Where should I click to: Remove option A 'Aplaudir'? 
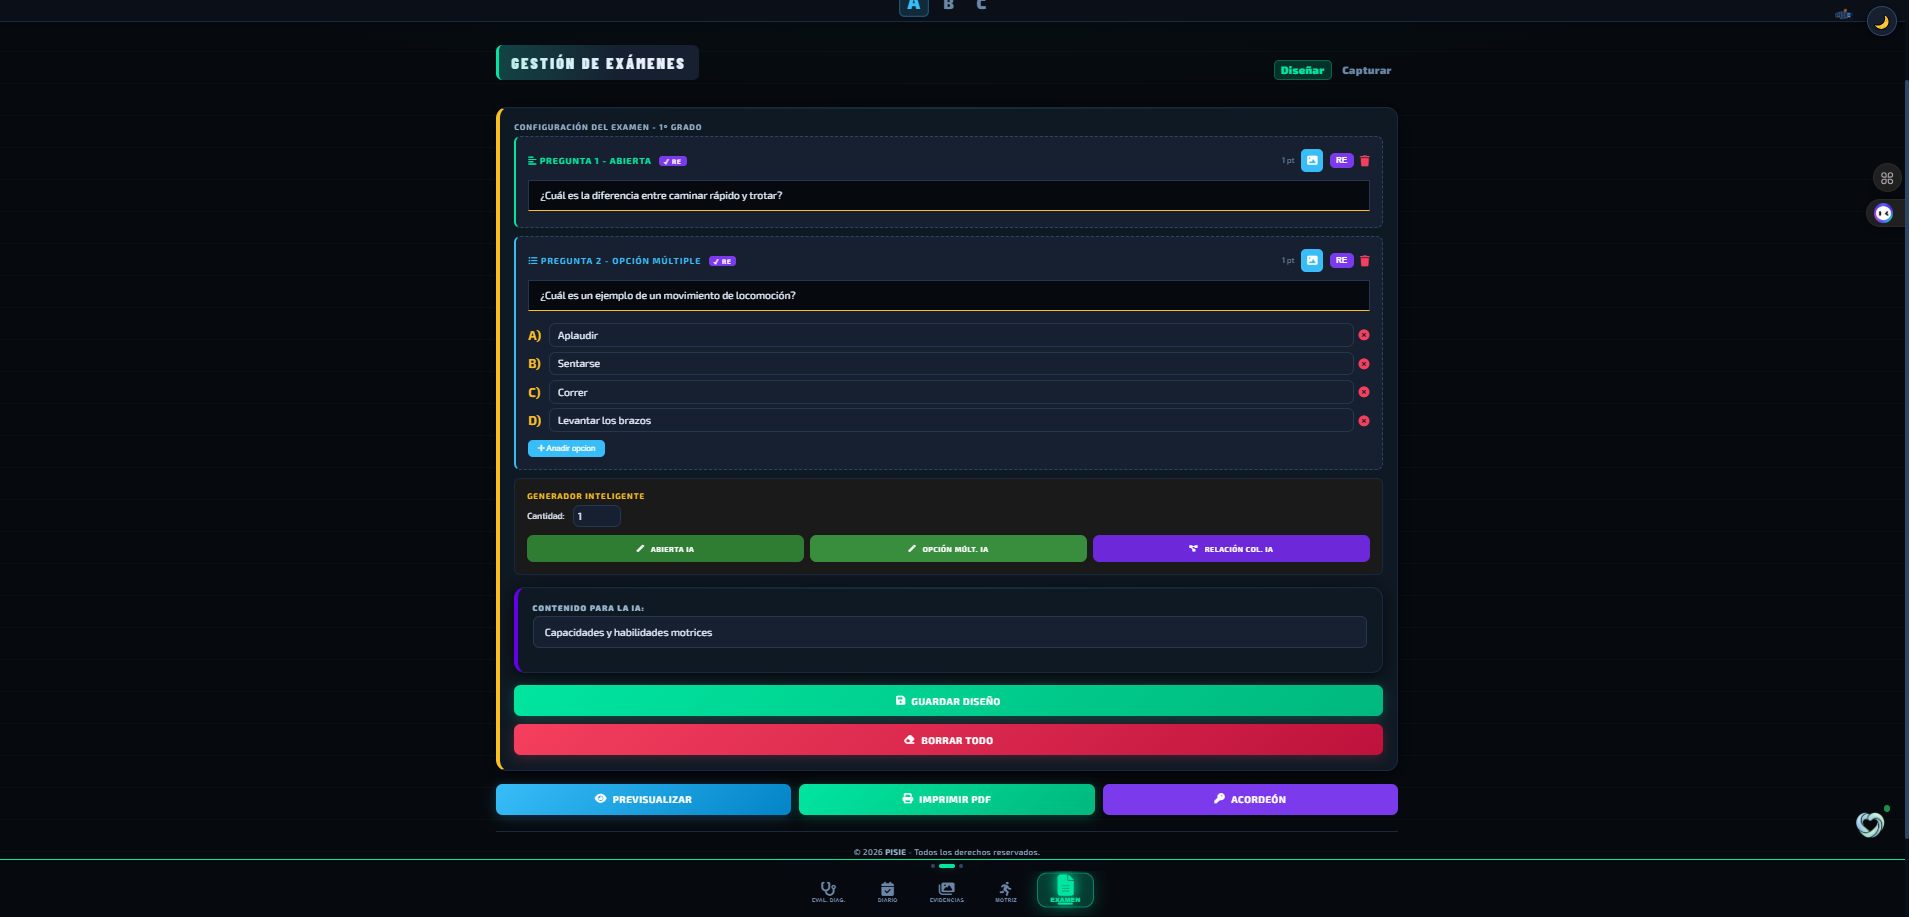[1364, 335]
